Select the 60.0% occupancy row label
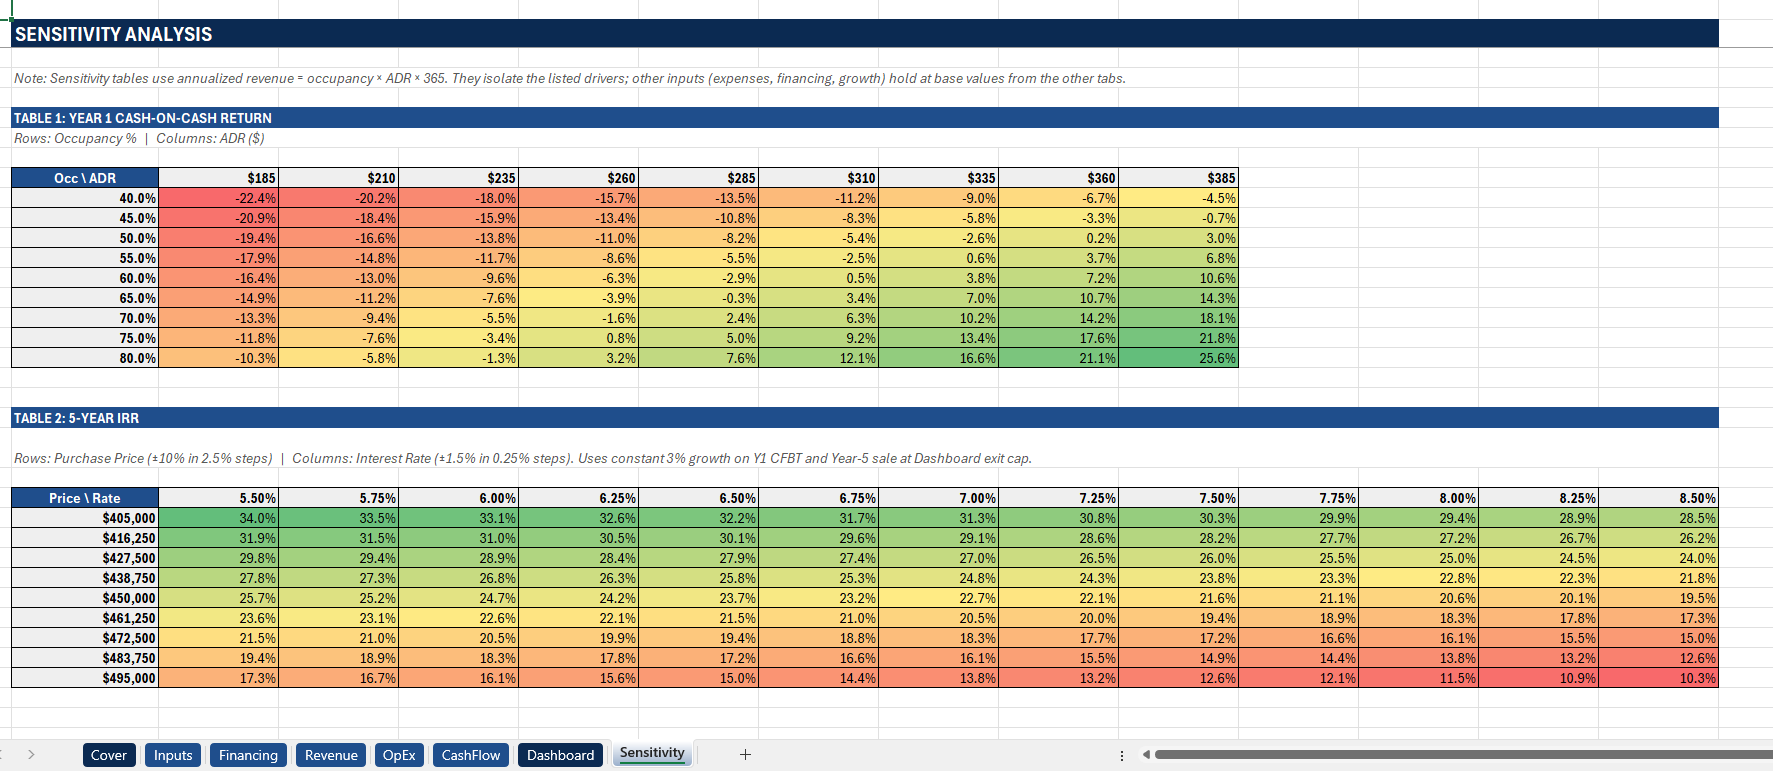Viewport: 1773px width, 771px height. pyautogui.click(x=85, y=278)
